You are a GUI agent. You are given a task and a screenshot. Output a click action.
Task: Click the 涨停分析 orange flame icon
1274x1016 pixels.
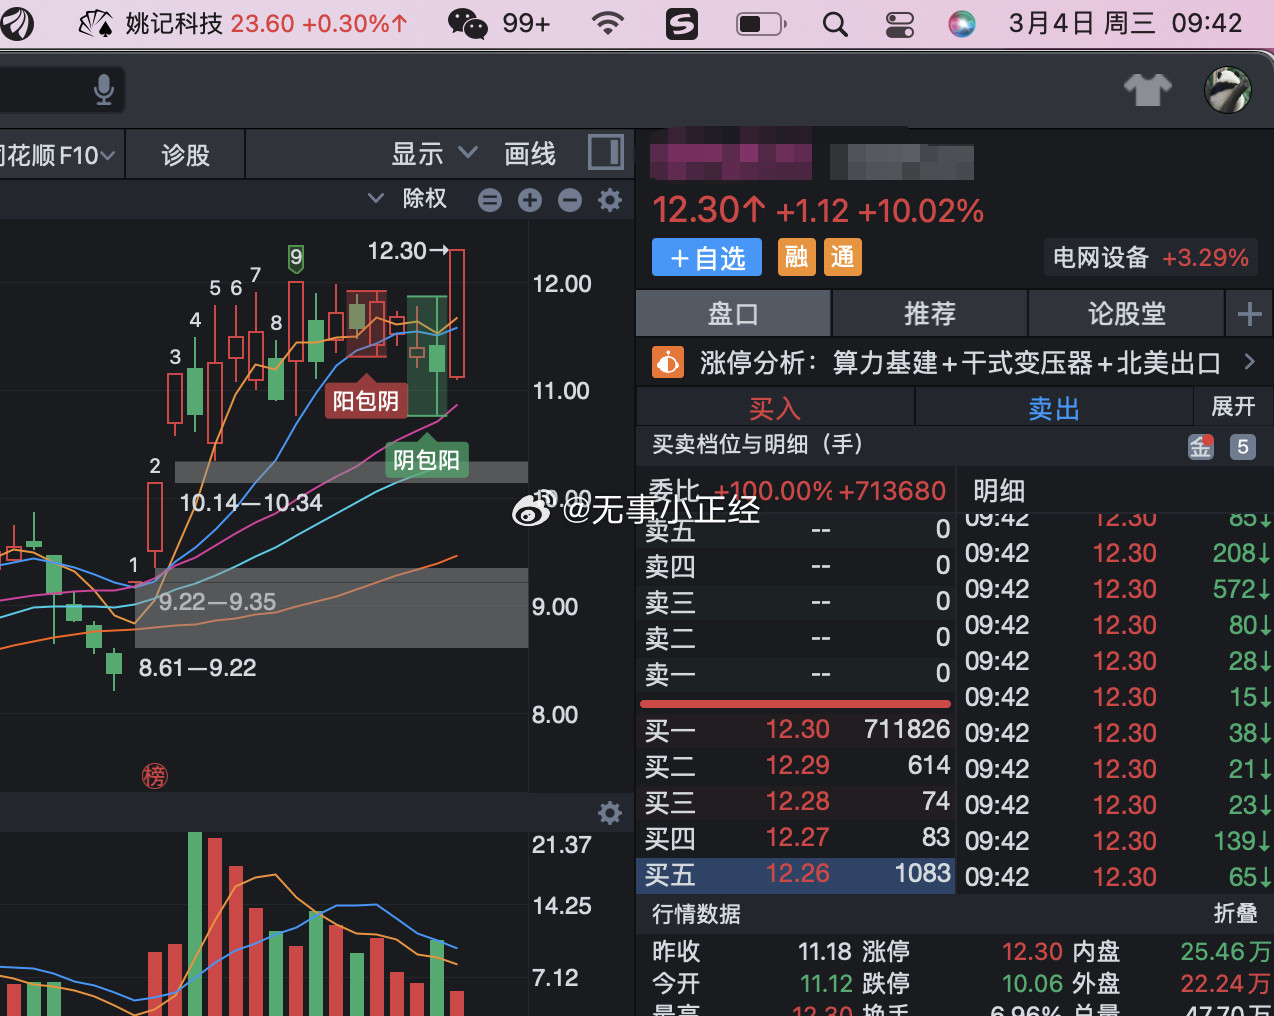[667, 362]
